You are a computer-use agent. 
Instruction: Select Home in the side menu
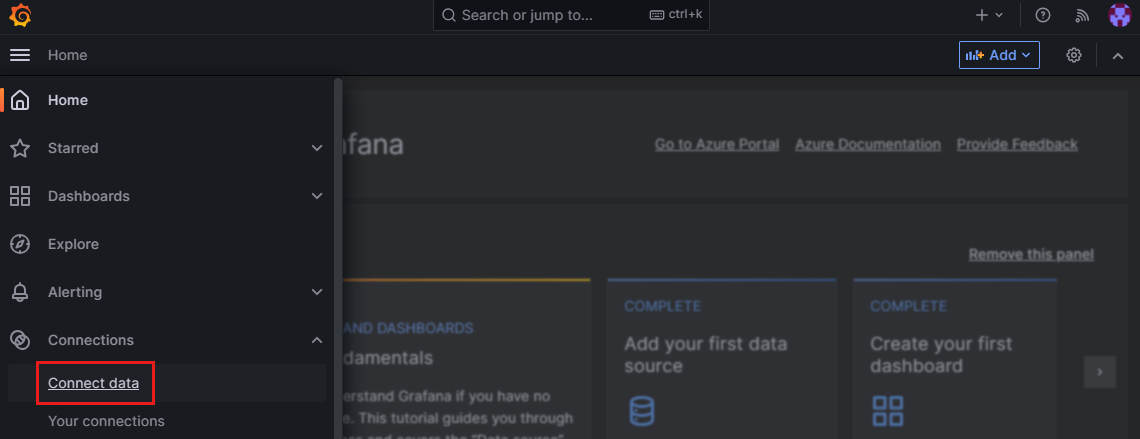[68, 100]
